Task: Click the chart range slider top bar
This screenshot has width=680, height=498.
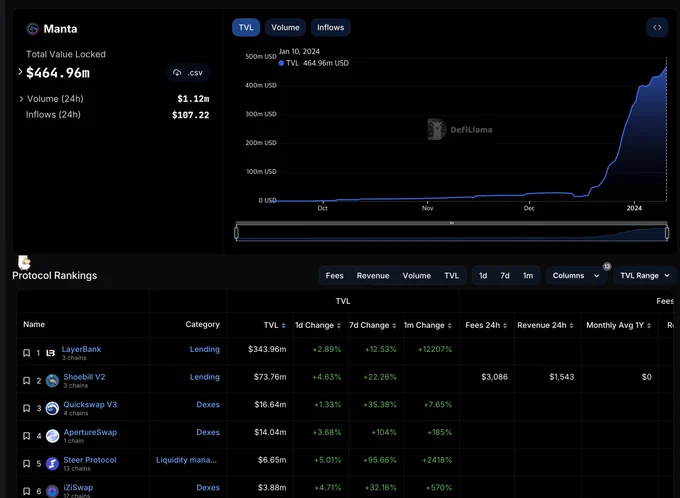Action: click(x=451, y=223)
